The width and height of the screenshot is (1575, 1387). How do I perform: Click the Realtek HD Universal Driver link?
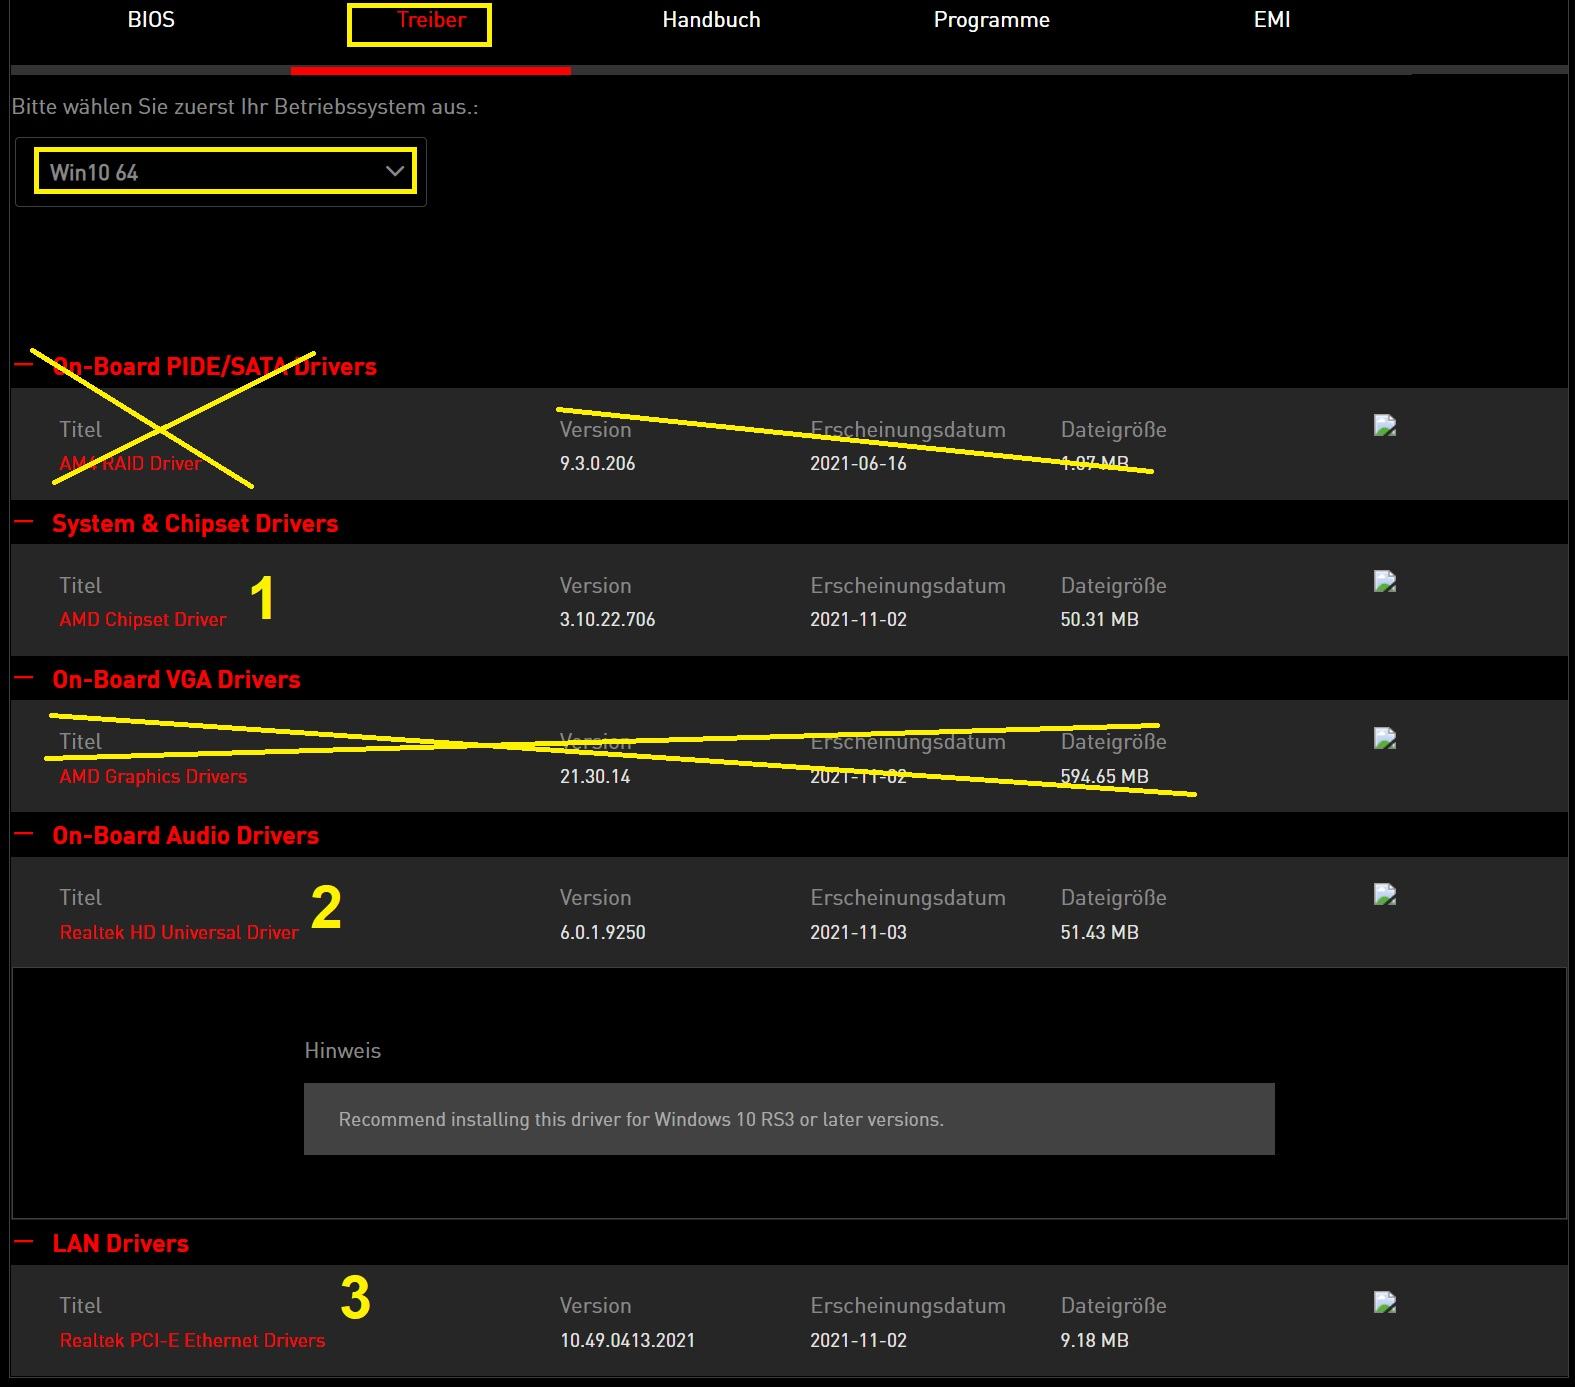coord(179,932)
